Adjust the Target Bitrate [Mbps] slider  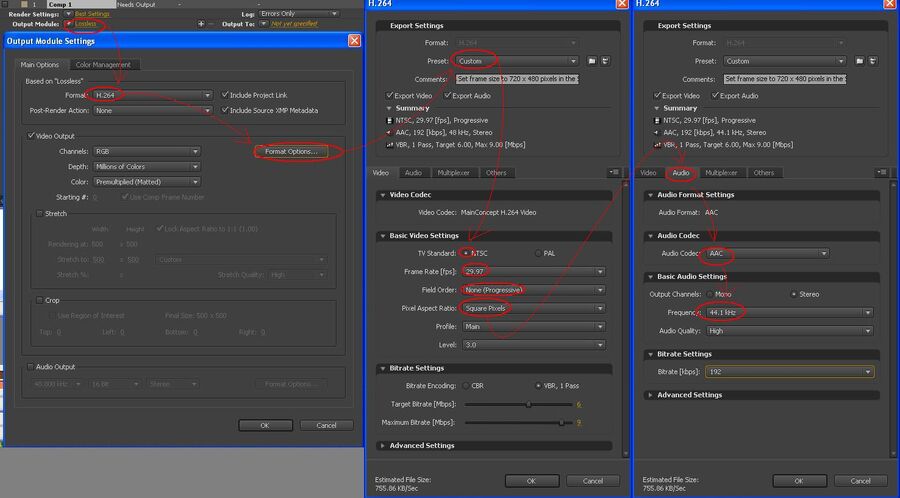(x=529, y=404)
